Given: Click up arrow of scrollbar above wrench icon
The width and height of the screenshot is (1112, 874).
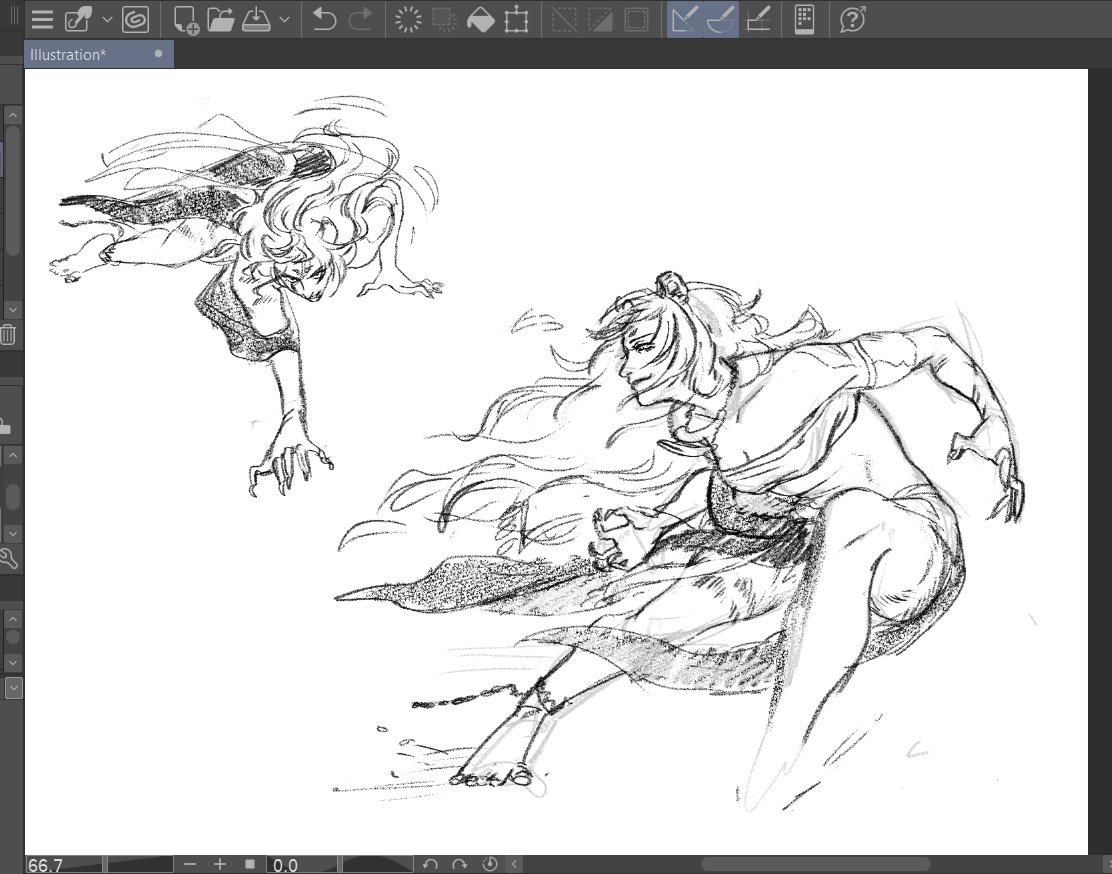Looking at the screenshot, I should click(13, 455).
